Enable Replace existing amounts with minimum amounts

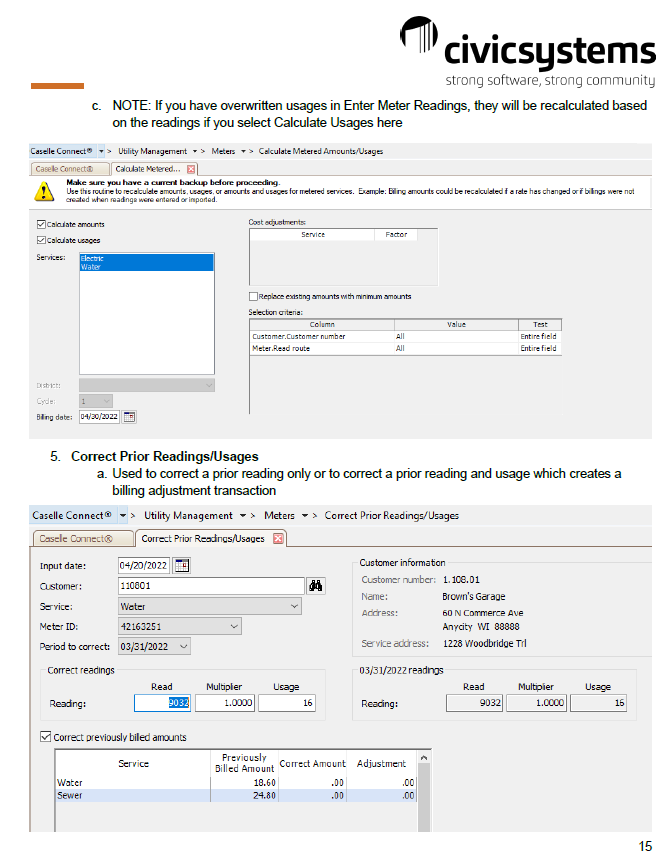pyautogui.click(x=253, y=296)
